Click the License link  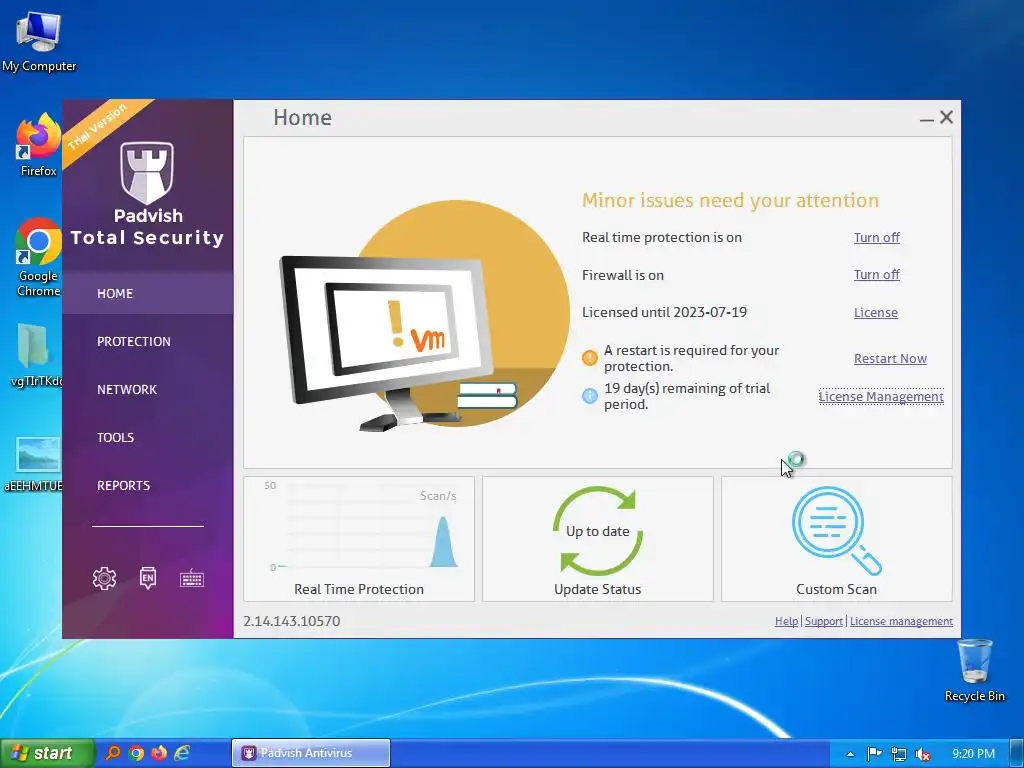[x=876, y=313]
